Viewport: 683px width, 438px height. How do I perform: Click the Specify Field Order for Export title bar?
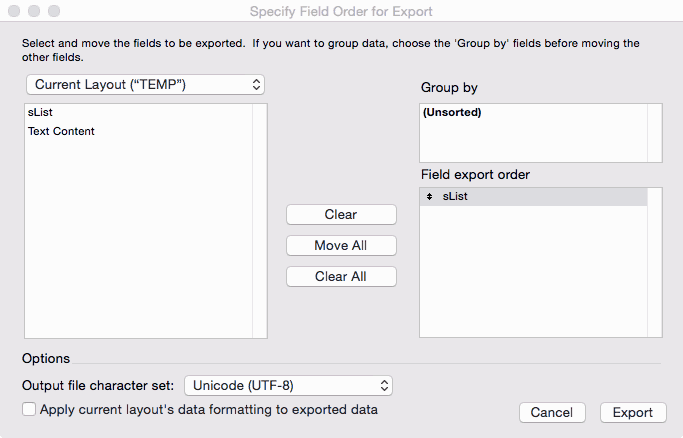click(340, 11)
